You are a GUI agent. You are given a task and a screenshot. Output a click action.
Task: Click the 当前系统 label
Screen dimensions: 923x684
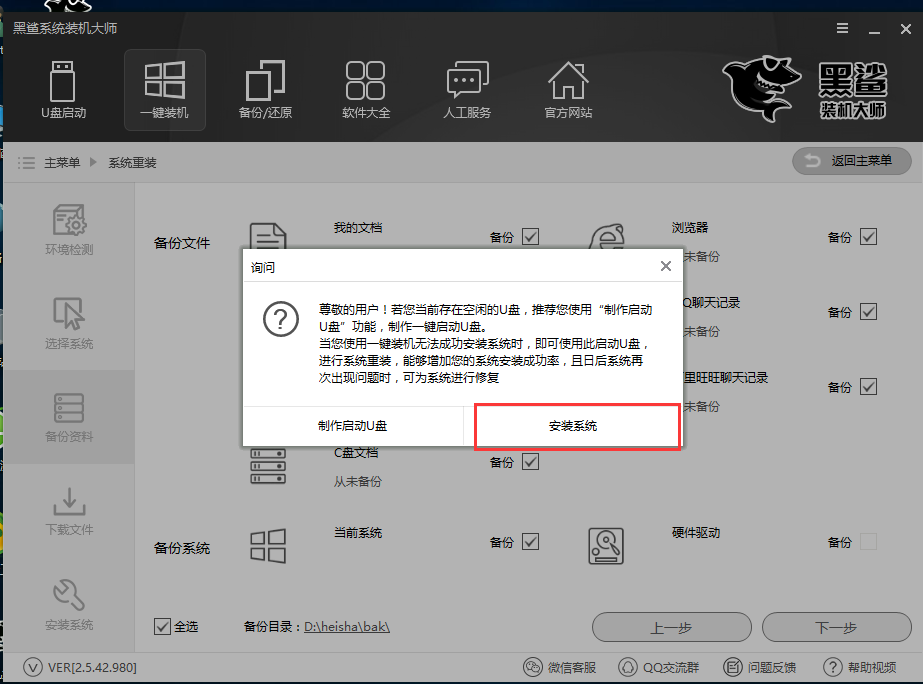[x=358, y=533]
